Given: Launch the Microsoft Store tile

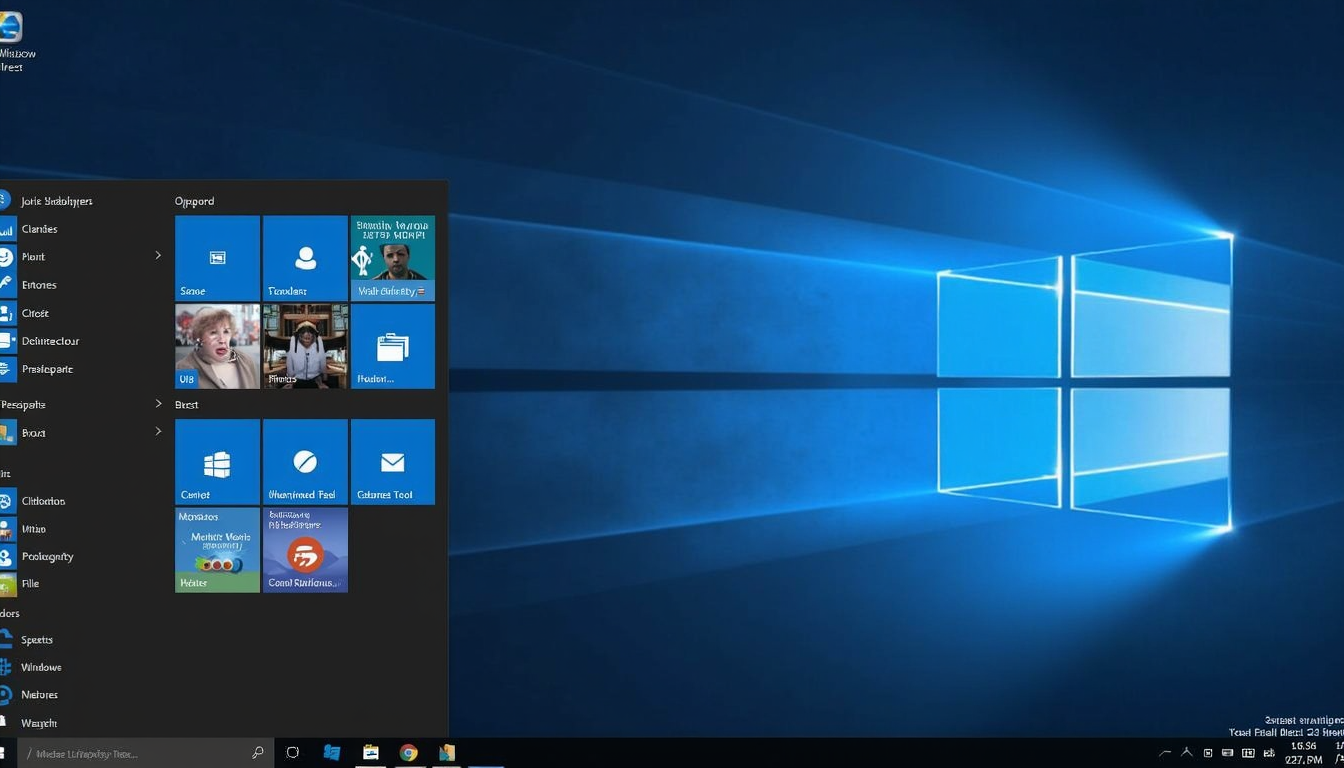Looking at the screenshot, I should click(217, 461).
